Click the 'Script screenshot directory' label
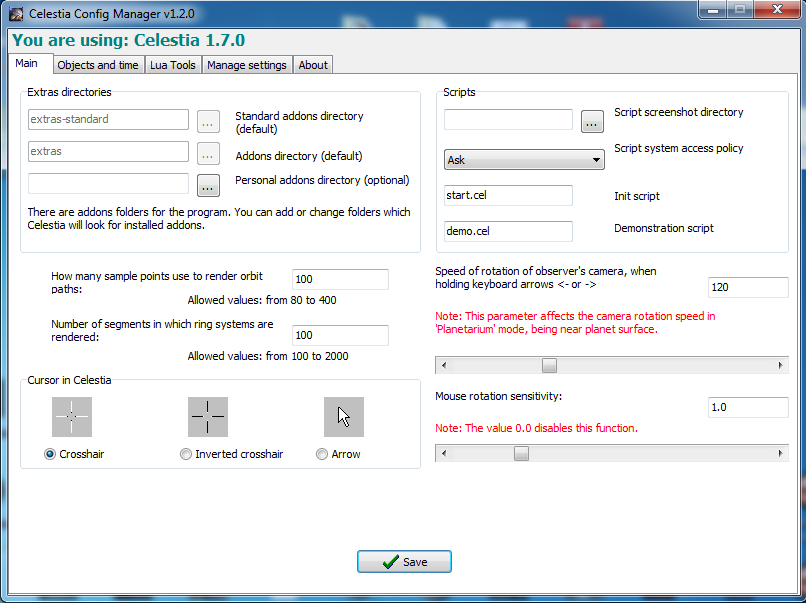This screenshot has height=603, width=806. 679,113
